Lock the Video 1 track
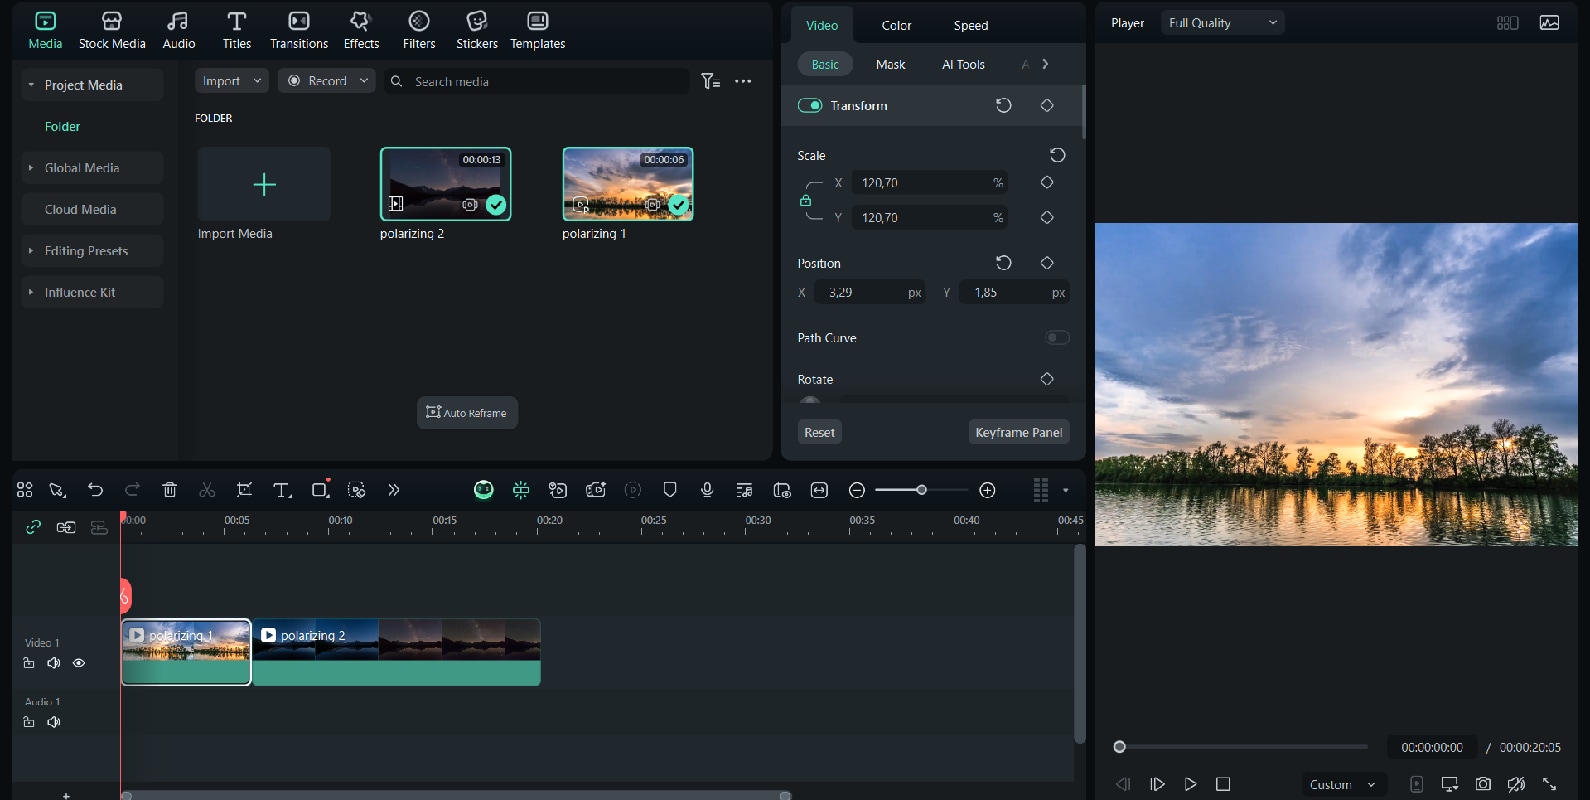Image resolution: width=1590 pixels, height=800 pixels. pyautogui.click(x=29, y=663)
